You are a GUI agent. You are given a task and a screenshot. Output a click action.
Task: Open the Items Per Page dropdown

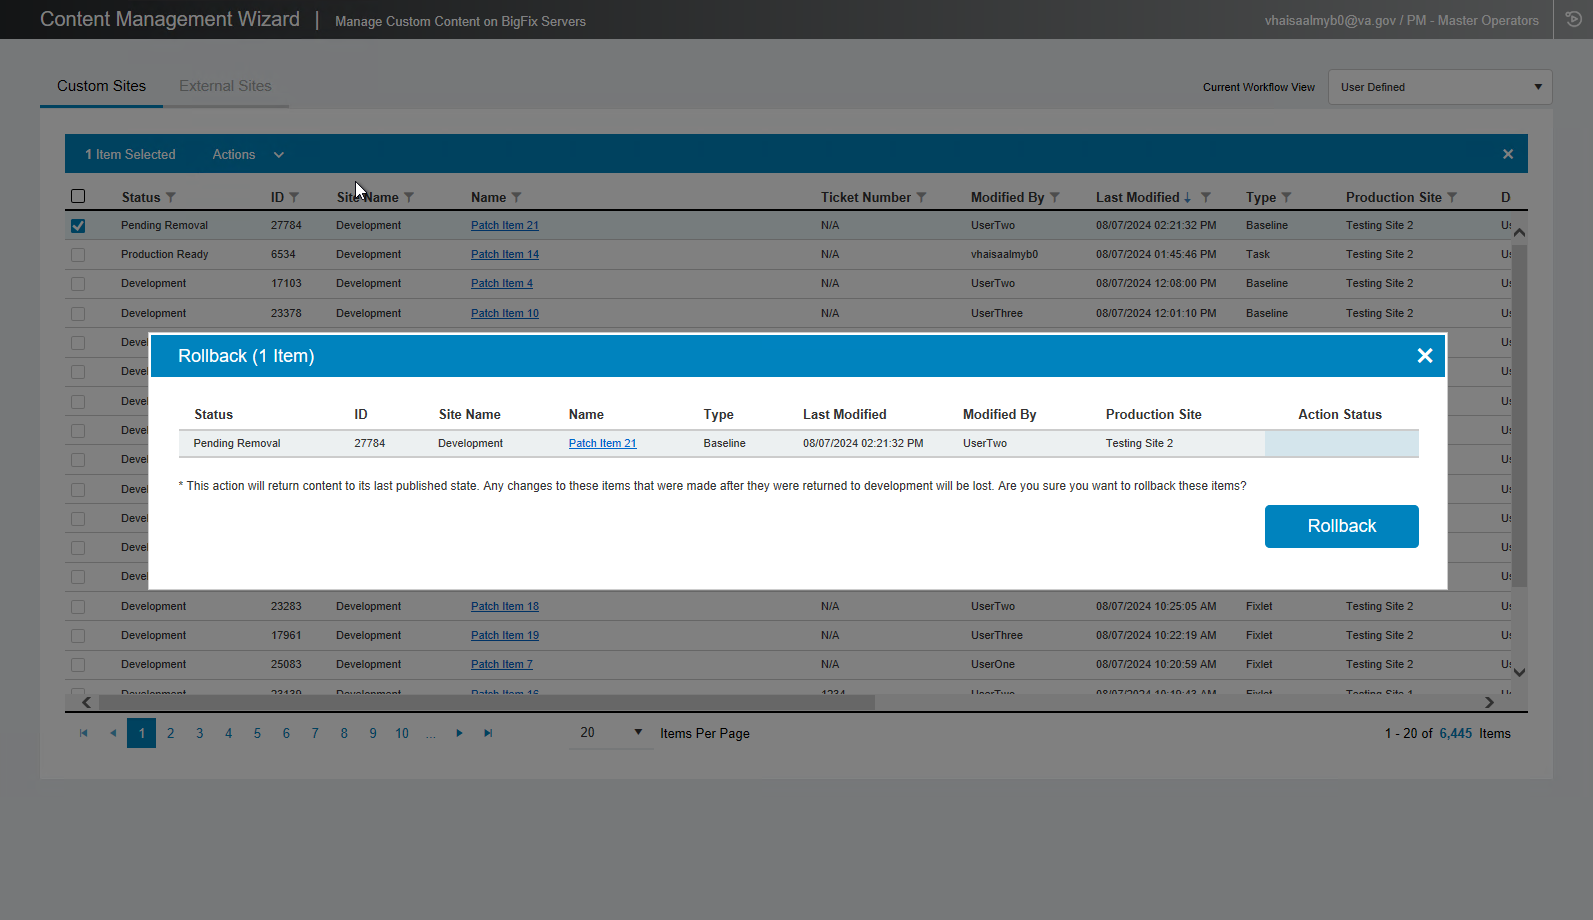coord(610,733)
